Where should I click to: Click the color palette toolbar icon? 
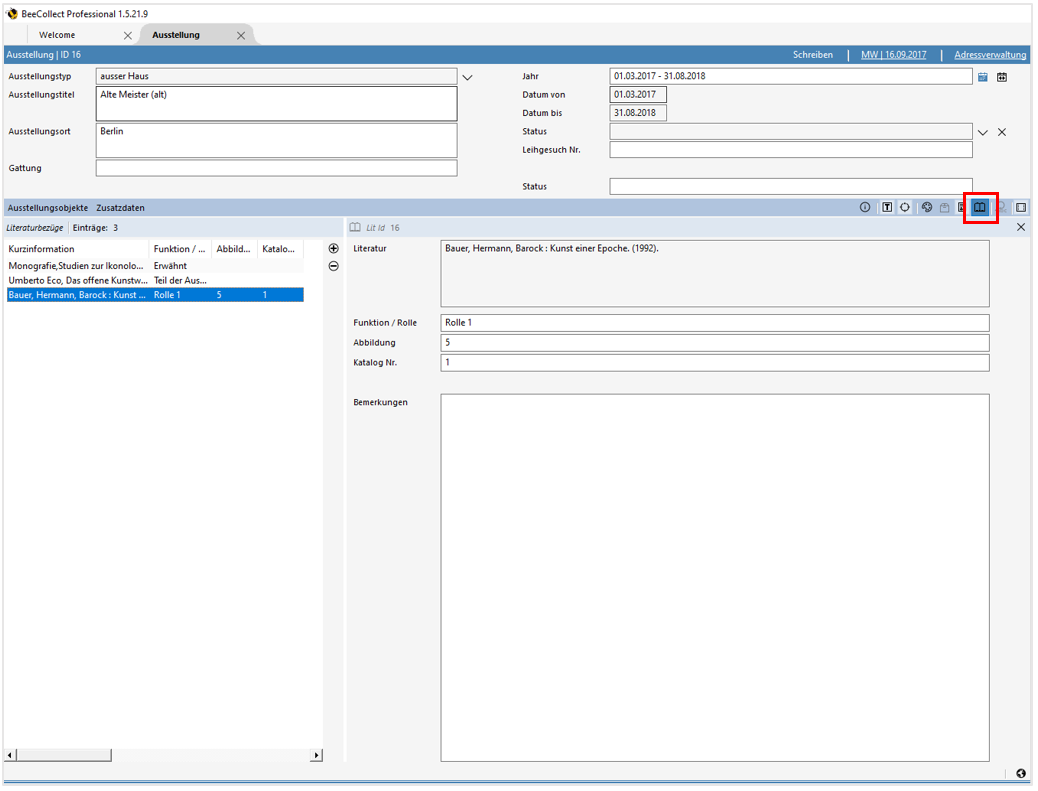[927, 208]
